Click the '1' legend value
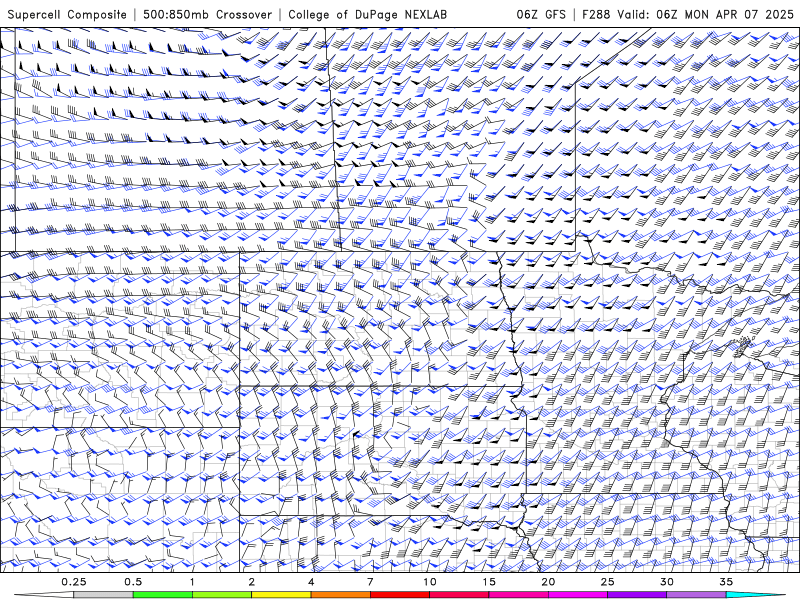This screenshot has width=800, height=600. point(192,582)
